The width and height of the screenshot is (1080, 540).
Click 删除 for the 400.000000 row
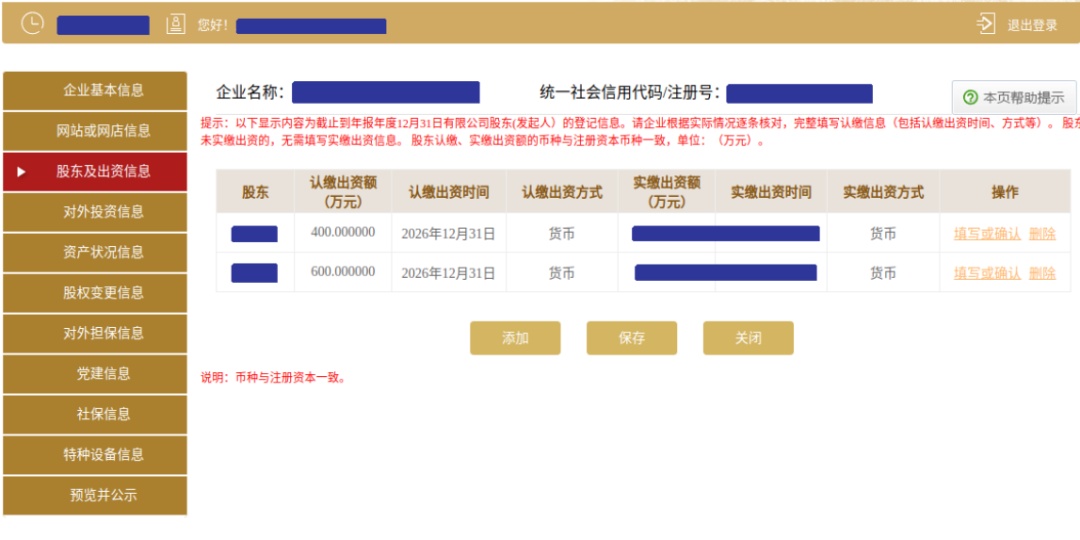pos(1042,234)
